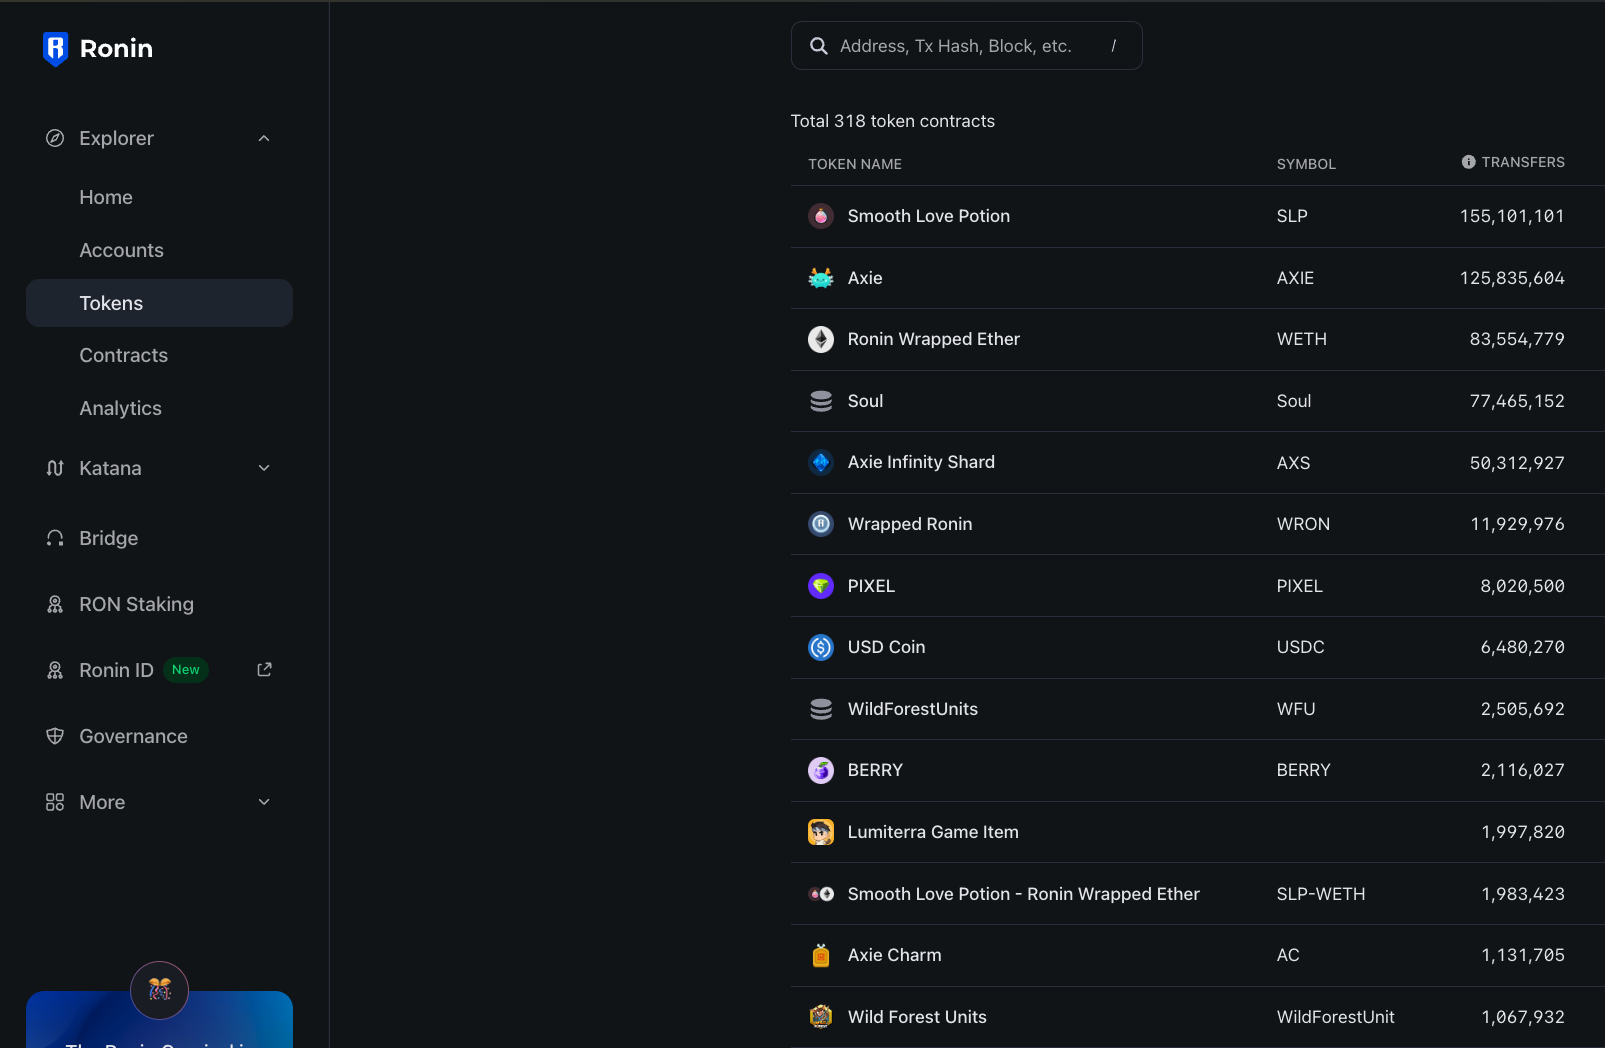
Task: Open Smooth Love Potion token link
Action: tap(929, 216)
